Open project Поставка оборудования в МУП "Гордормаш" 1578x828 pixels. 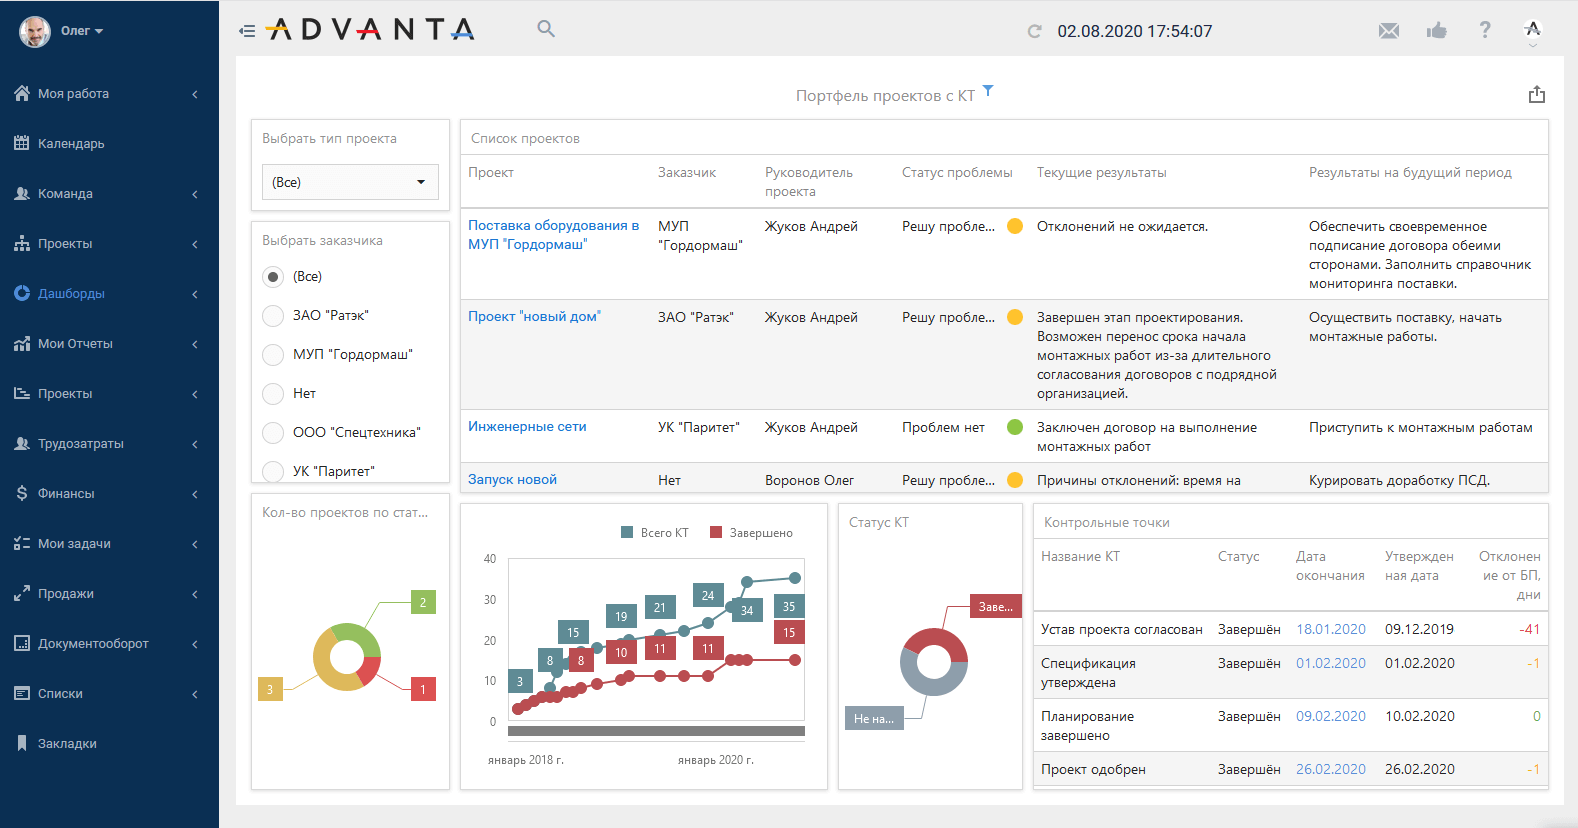tap(553, 235)
